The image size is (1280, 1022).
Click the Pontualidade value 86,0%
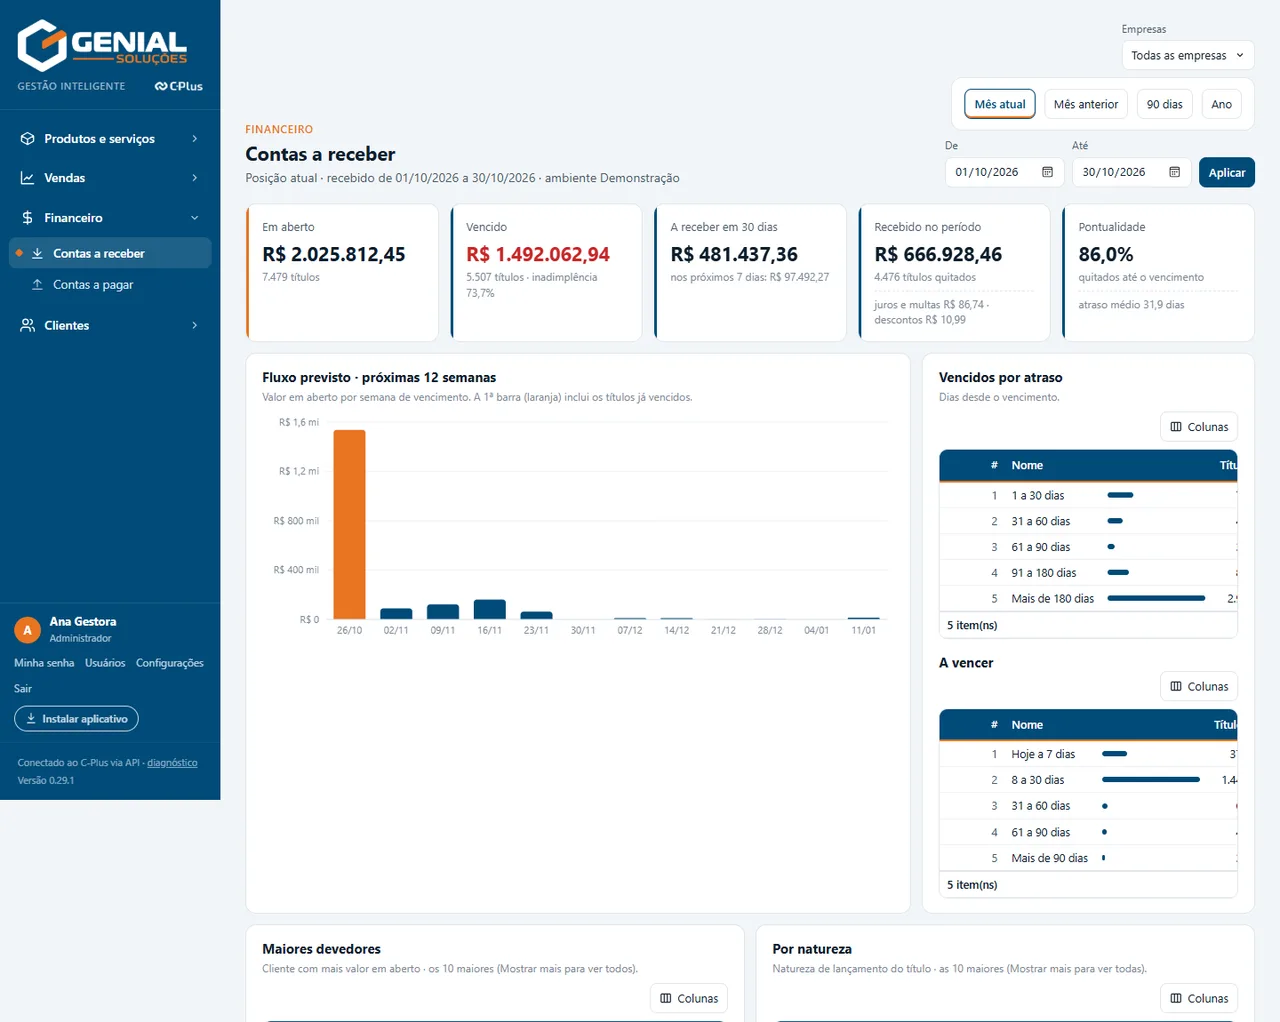pyautogui.click(x=1106, y=255)
